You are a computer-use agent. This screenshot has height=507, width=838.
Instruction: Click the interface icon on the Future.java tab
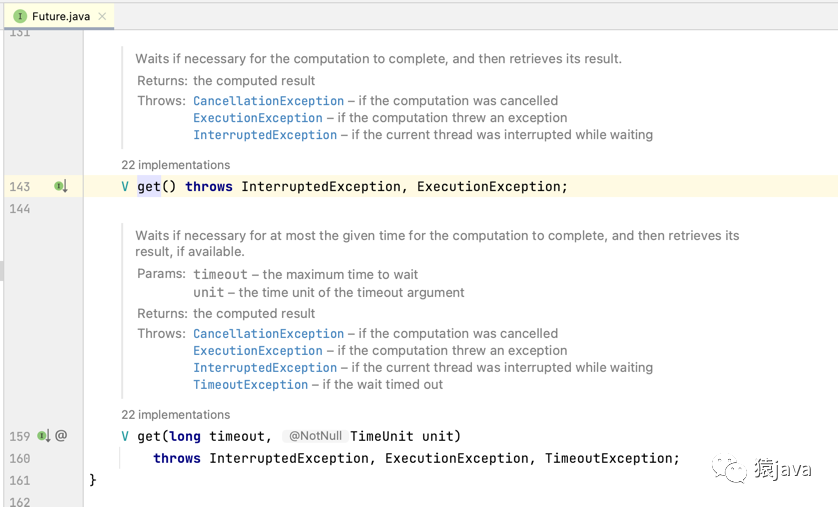tap(20, 16)
